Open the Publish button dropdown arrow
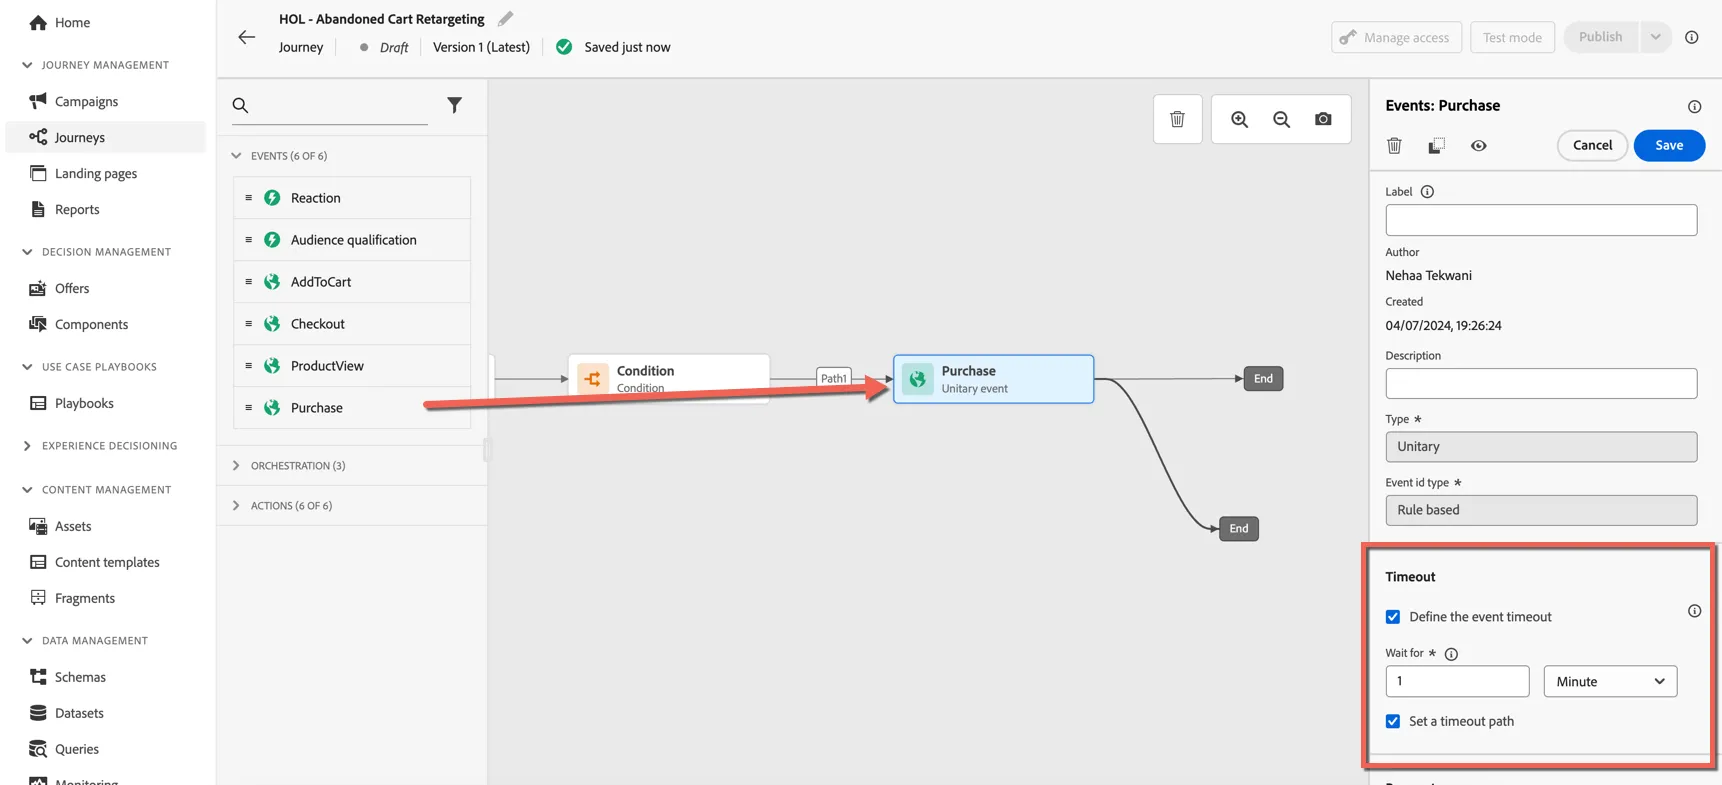 click(1655, 37)
